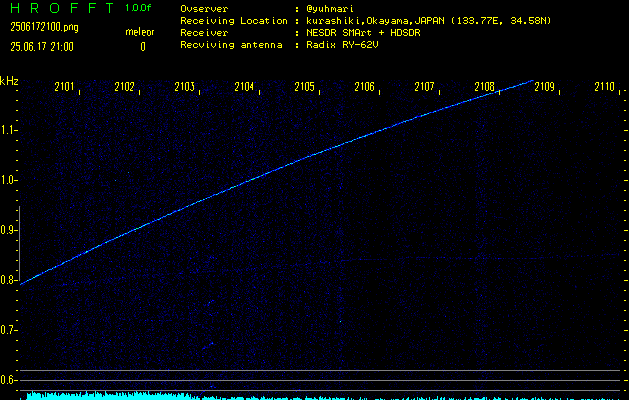Click the meteor count value 0
Image resolution: width=629 pixels, height=400 pixels.
tap(143, 47)
